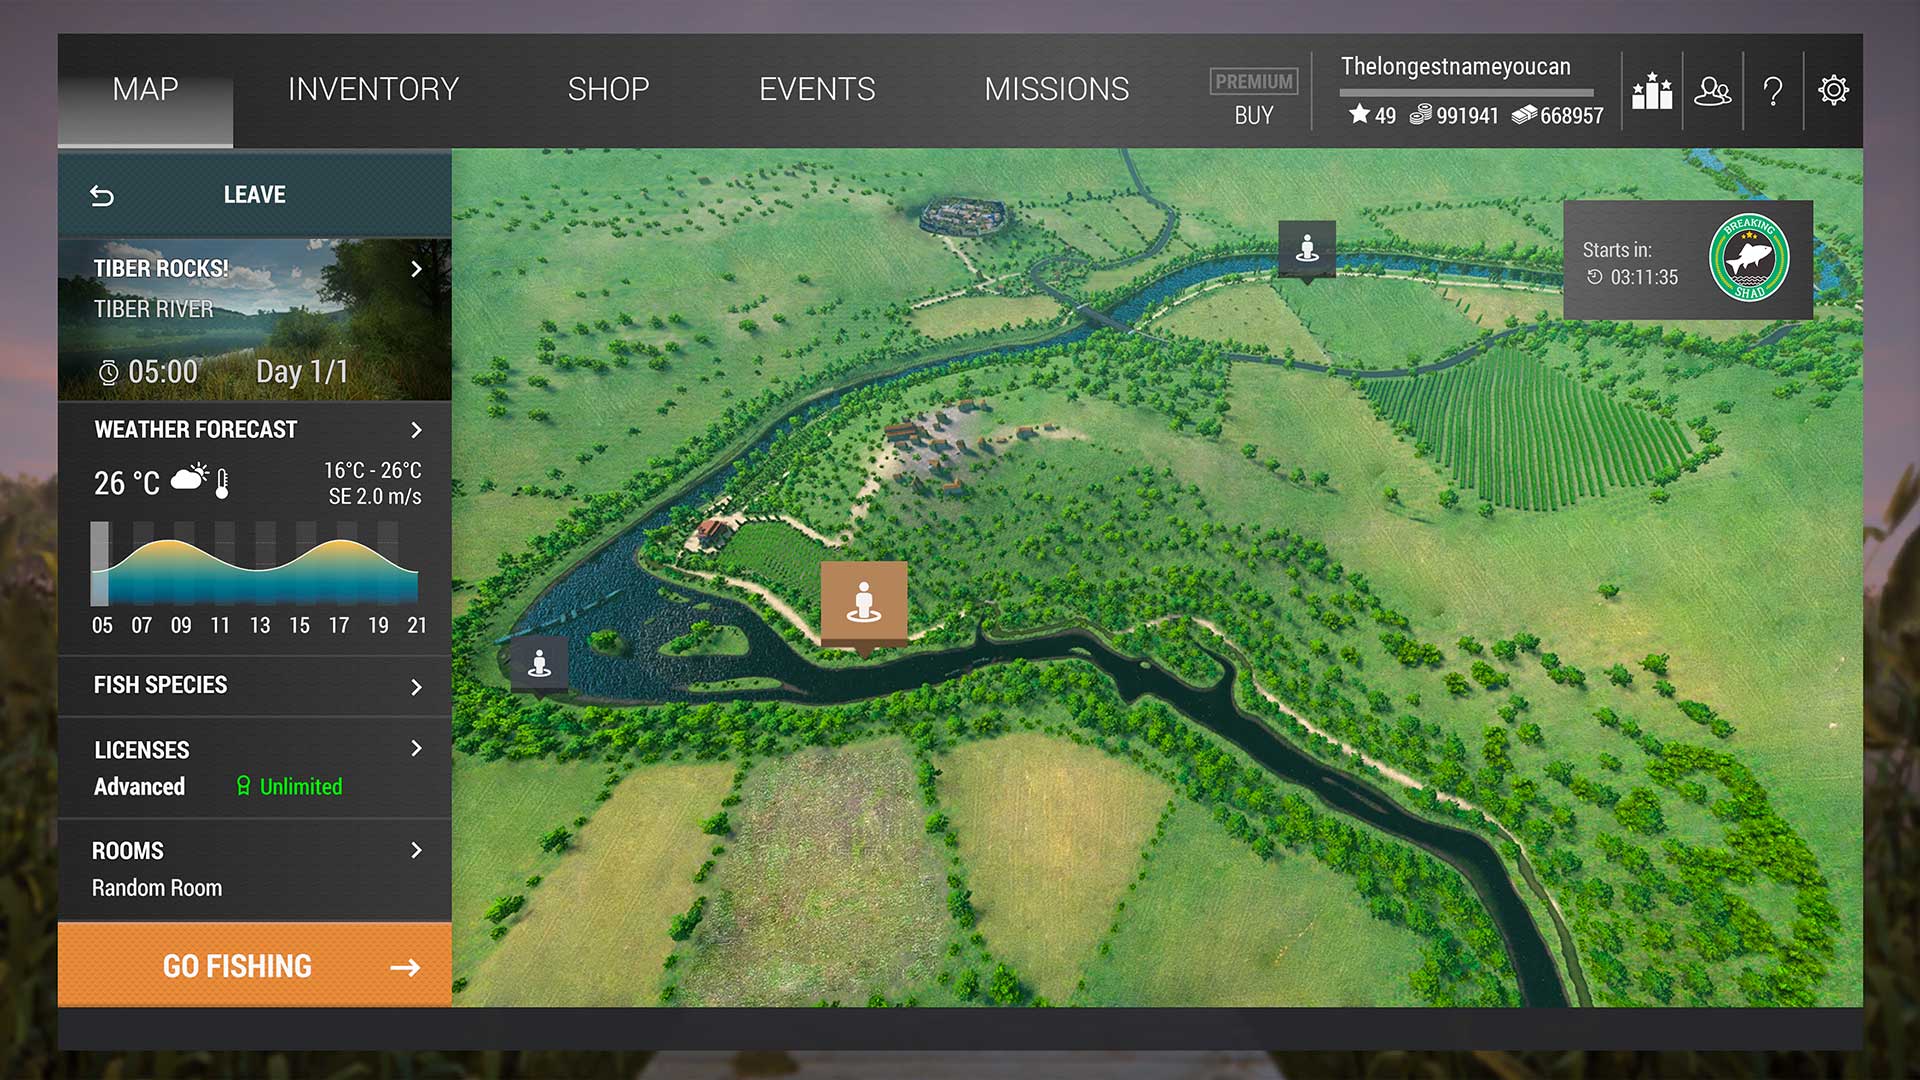Click the leaderboard rankings icon
Image resolution: width=1920 pixels, height=1080 pixels.
[1654, 90]
